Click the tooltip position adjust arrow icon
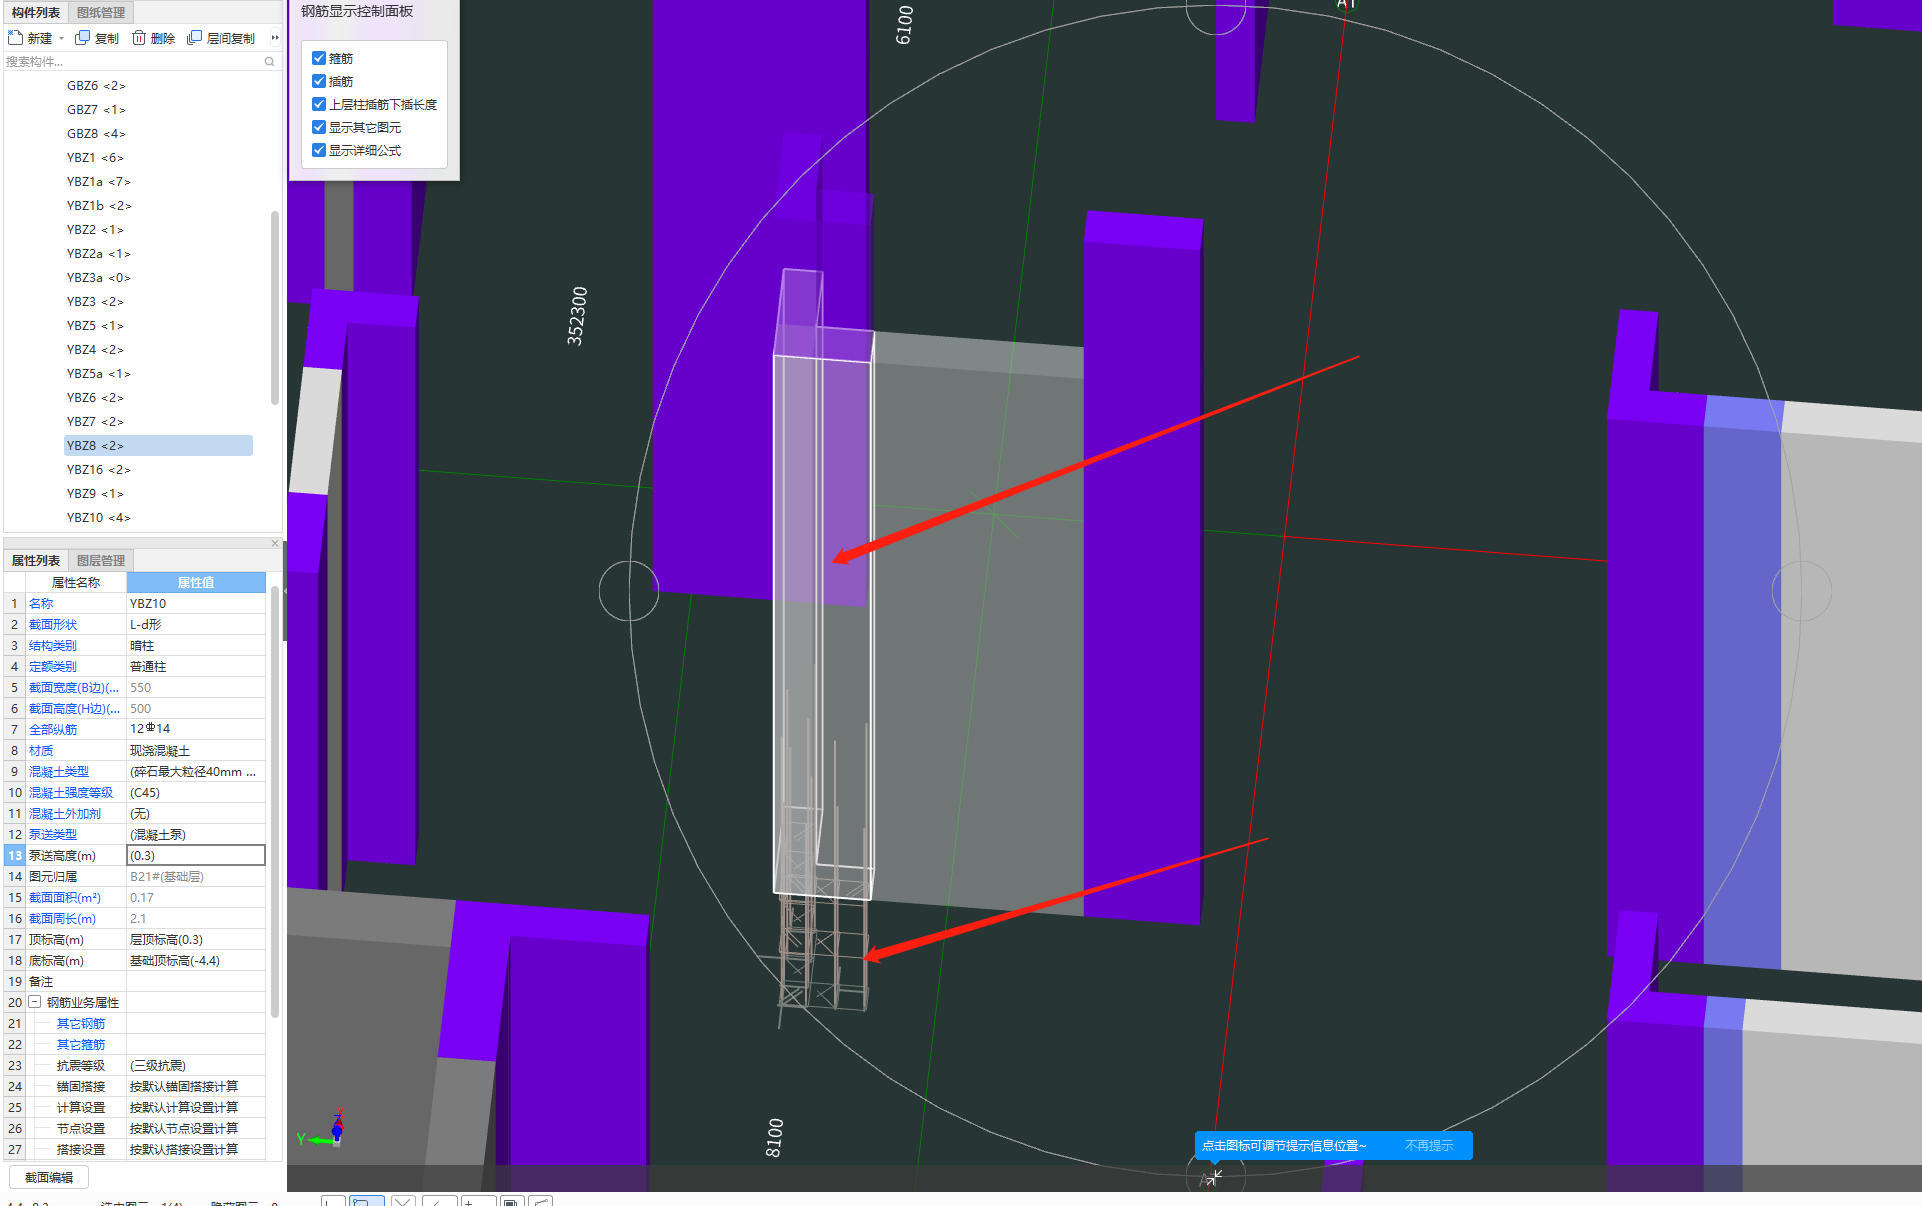 [x=1214, y=1177]
